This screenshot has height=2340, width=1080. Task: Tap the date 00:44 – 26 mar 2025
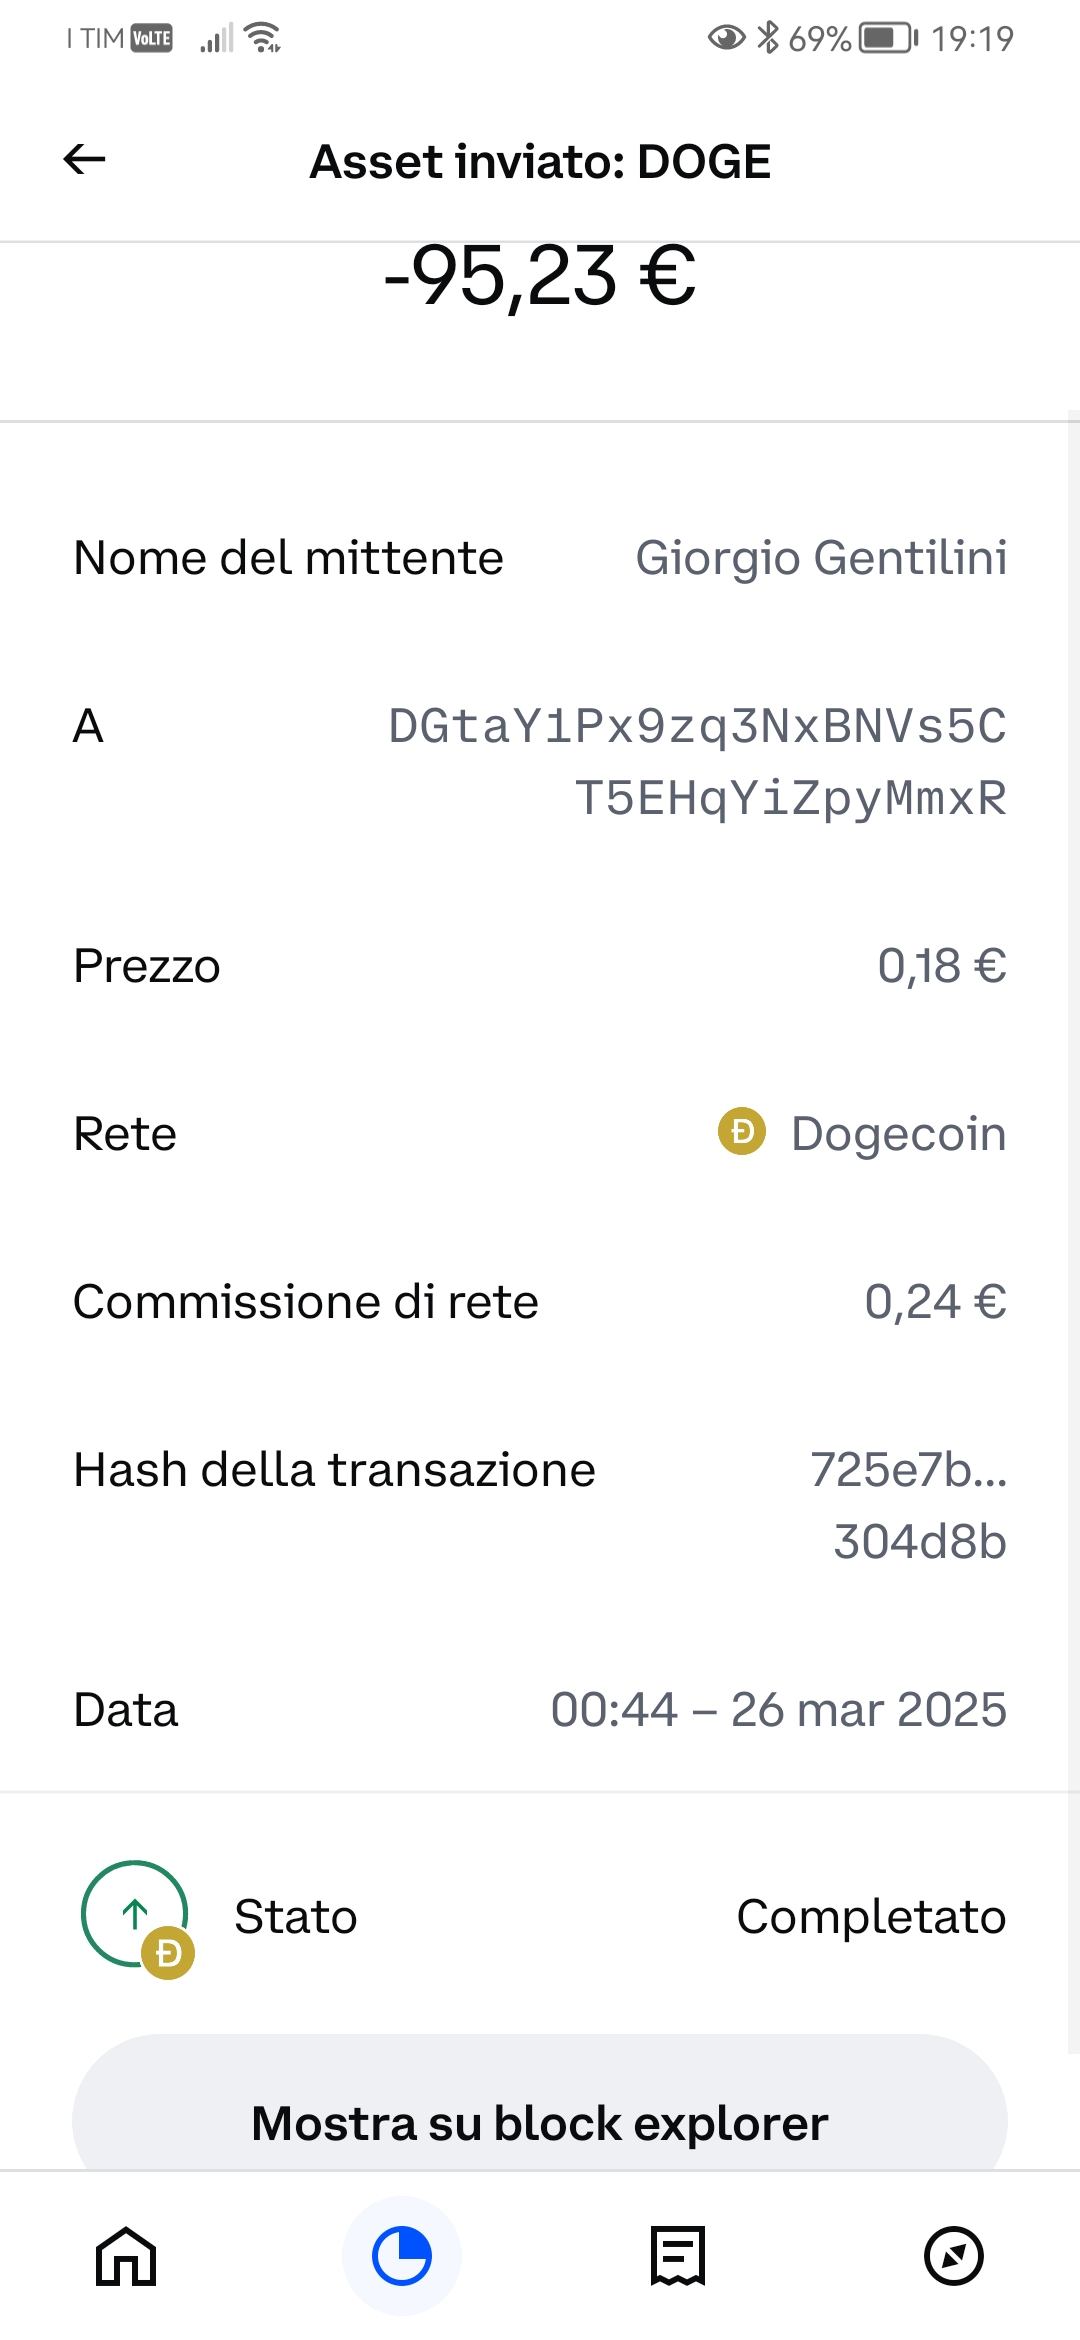[778, 1709]
